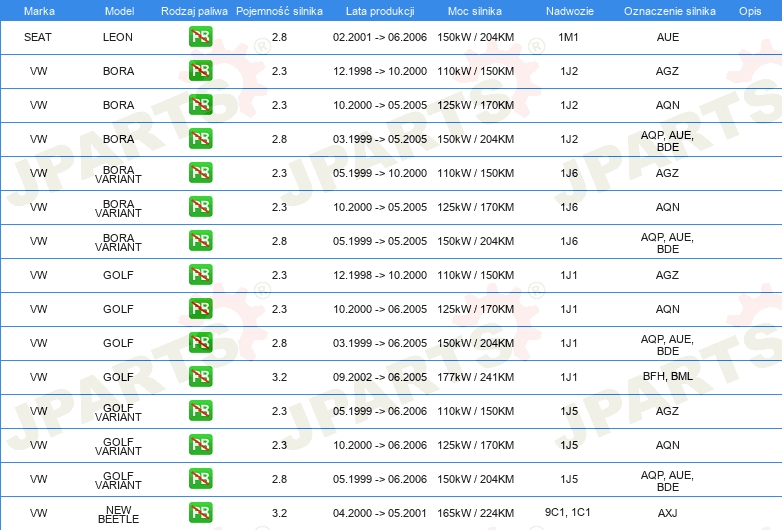Click the '3.2' engine capacity in the New Beetle row
Viewport: 782px width, 530px height.
[x=279, y=513]
